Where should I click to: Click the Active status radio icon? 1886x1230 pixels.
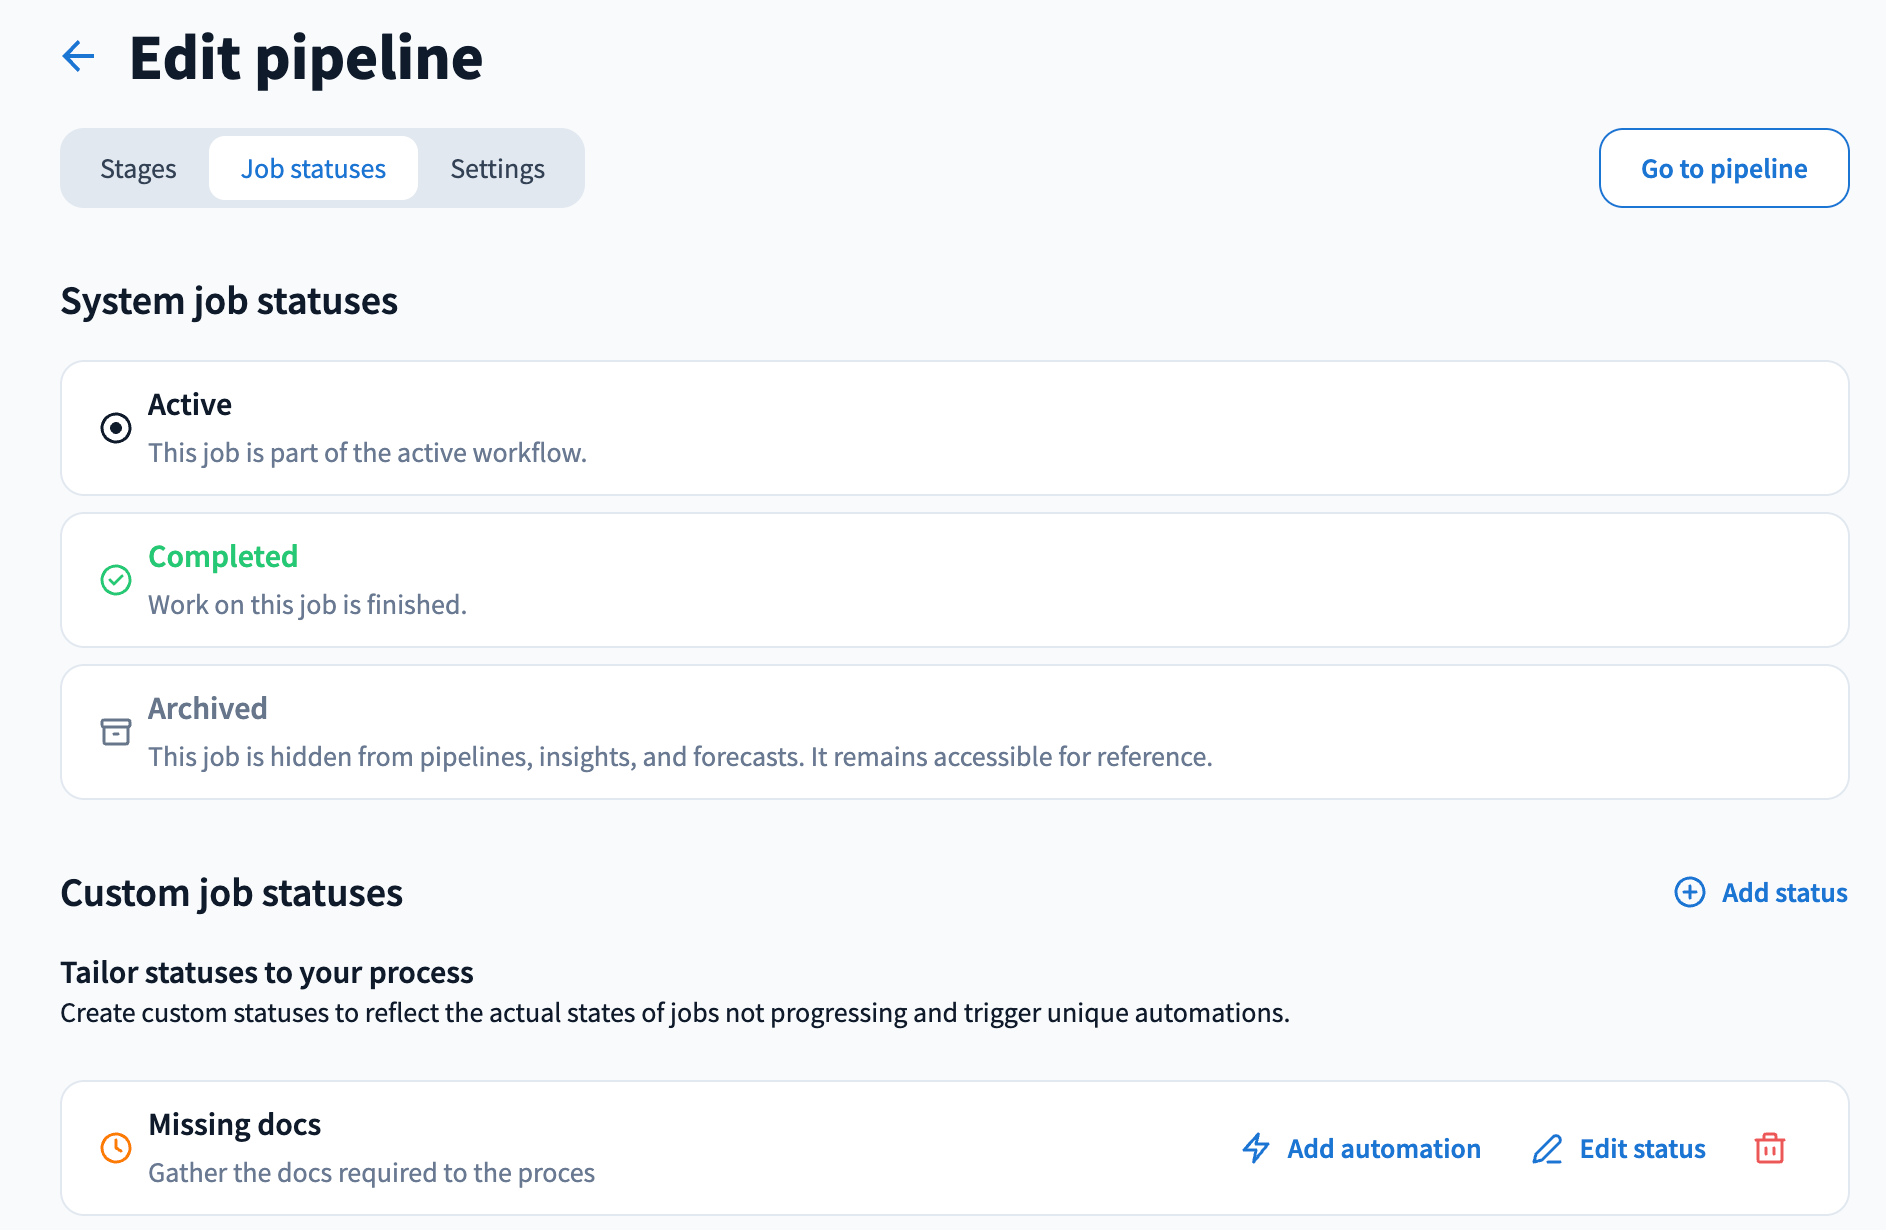pyautogui.click(x=116, y=428)
